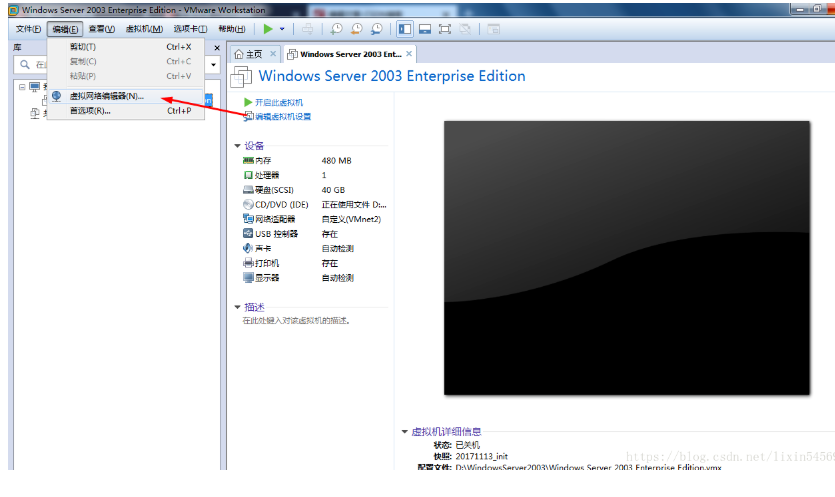Click the take snapshot toolbar icon
The width and height of the screenshot is (835, 497).
(336, 29)
